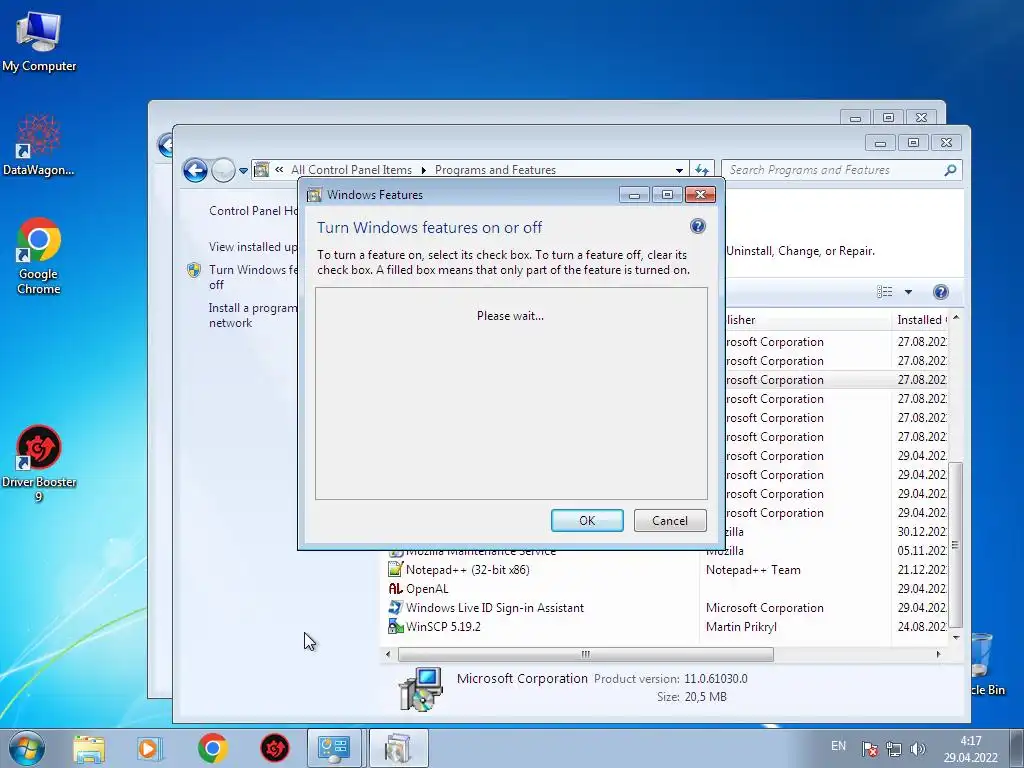Cancel the Windows Features dialog
1024x768 pixels.
click(670, 520)
